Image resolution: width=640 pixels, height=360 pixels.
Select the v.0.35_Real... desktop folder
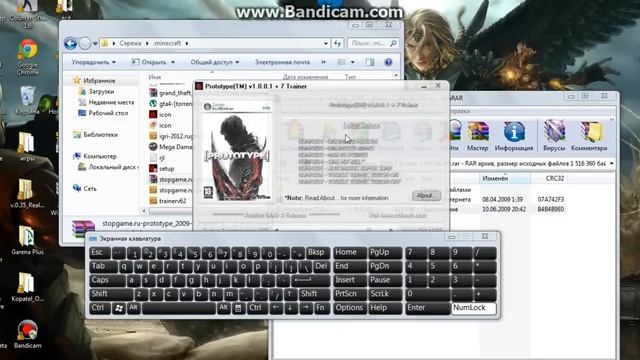point(27,193)
